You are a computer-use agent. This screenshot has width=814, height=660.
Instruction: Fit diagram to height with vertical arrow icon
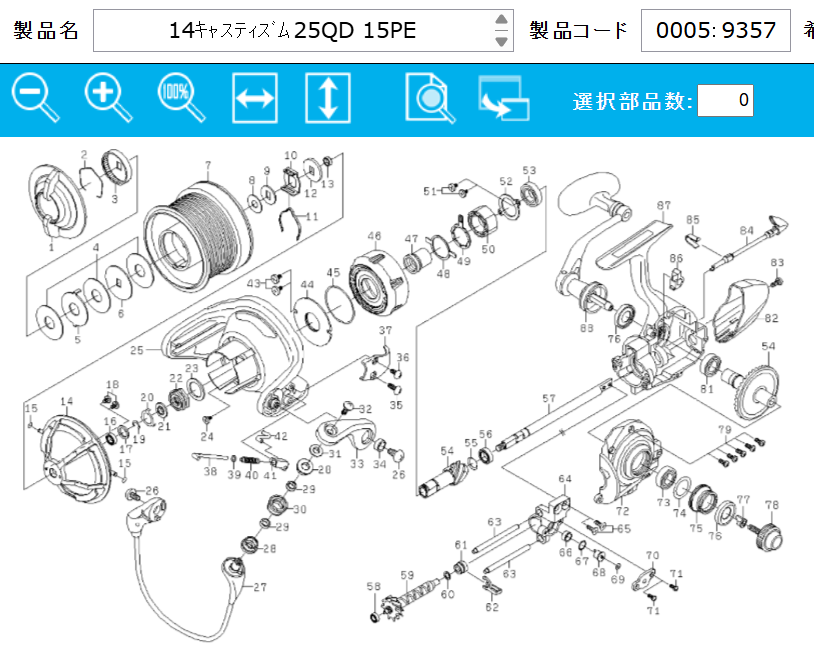tap(328, 98)
